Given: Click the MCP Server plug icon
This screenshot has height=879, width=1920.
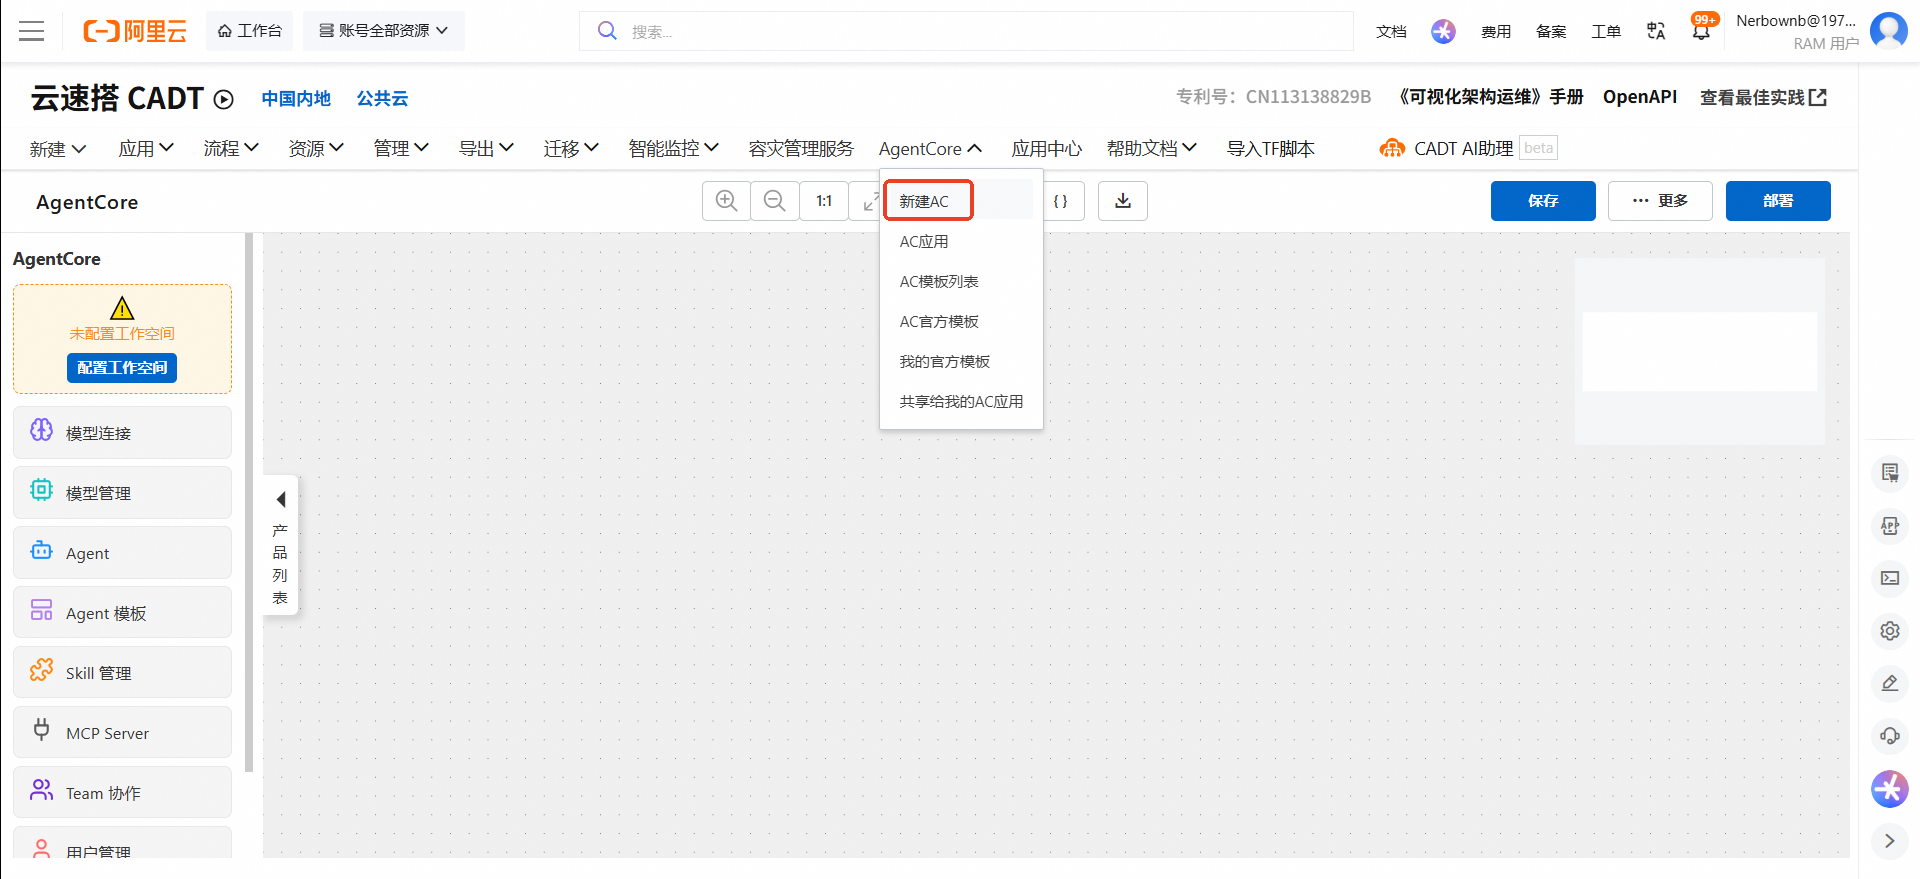Looking at the screenshot, I should pyautogui.click(x=41, y=730).
